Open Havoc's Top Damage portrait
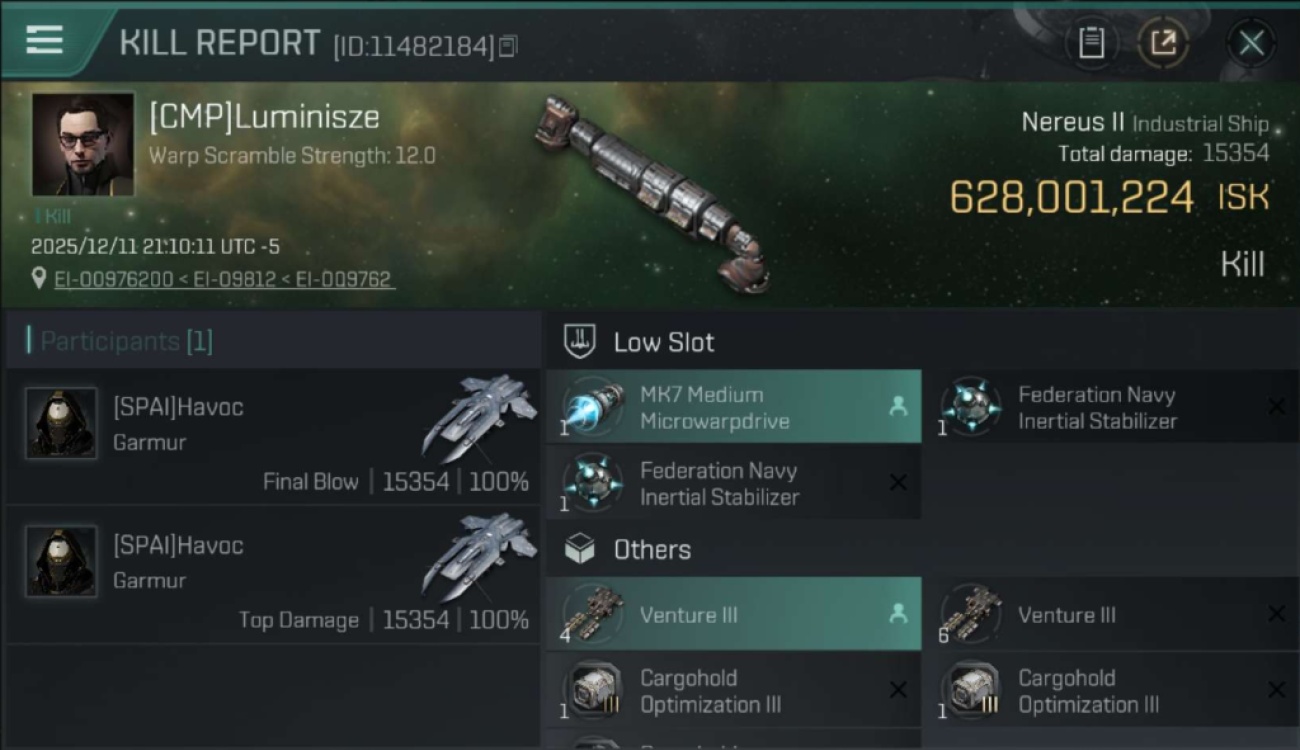The height and width of the screenshot is (750, 1300). pyautogui.click(x=61, y=561)
